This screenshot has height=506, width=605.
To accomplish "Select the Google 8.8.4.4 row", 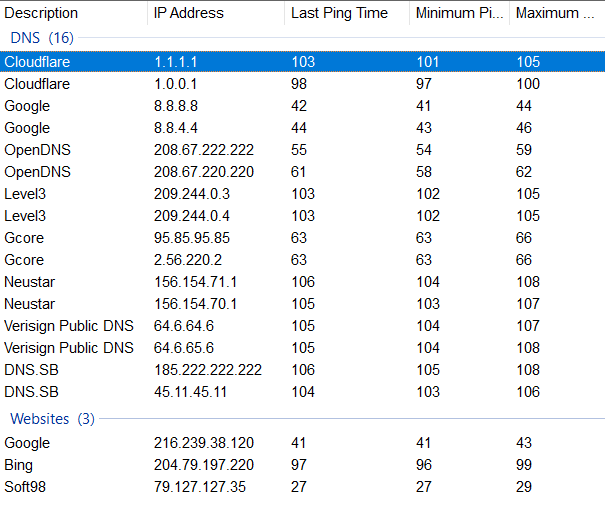I will [x=302, y=128].
